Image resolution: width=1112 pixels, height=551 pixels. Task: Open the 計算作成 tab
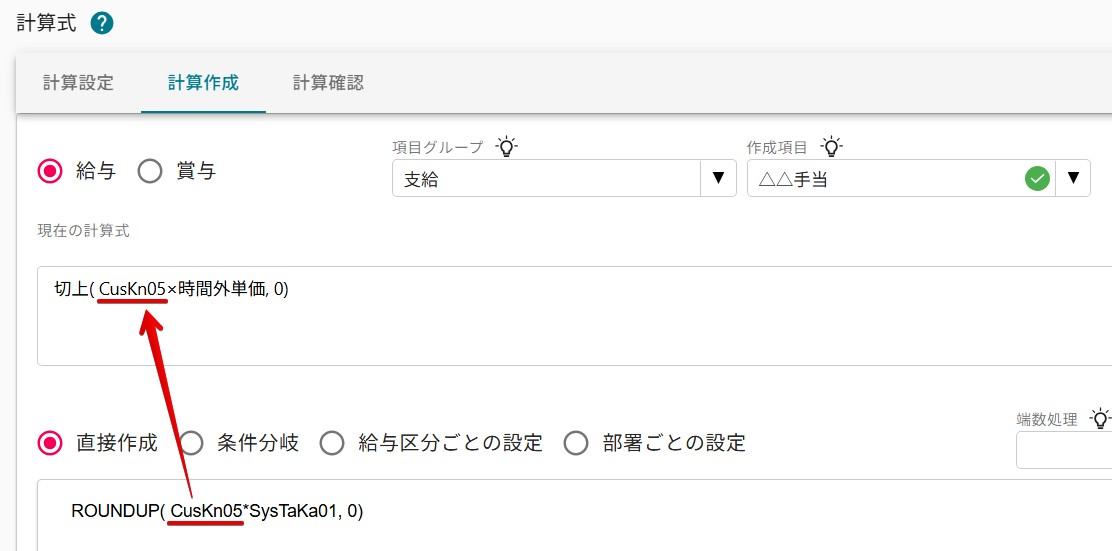tap(204, 82)
